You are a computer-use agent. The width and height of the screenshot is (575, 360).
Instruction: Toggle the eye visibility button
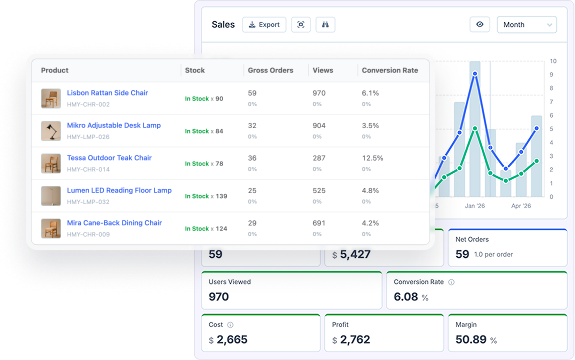[480, 24]
